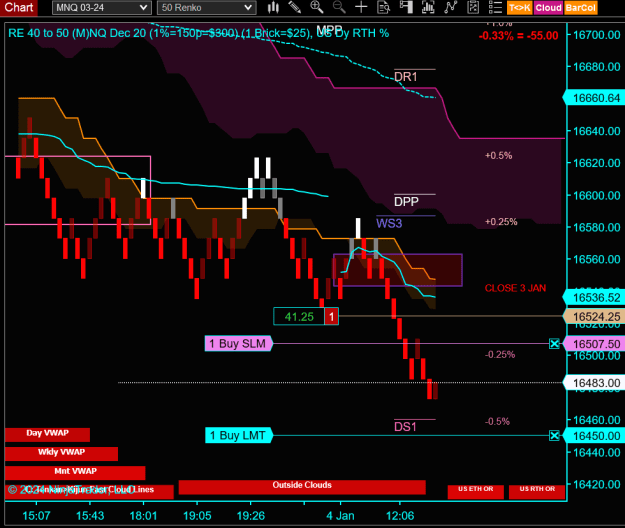The height and width of the screenshot is (528, 625).
Task: Click the position quantity 1 marker
Action: (x=331, y=317)
